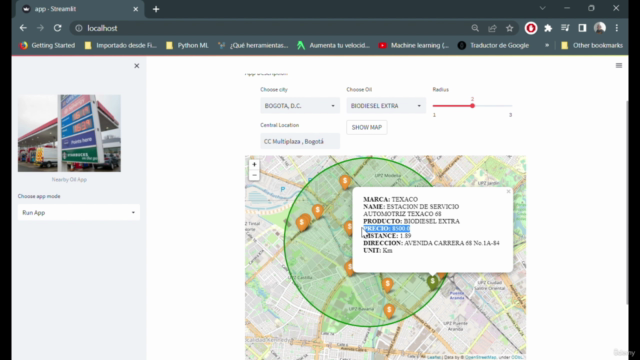Click the page vertical scrollbar

pyautogui.click(x=627, y=202)
